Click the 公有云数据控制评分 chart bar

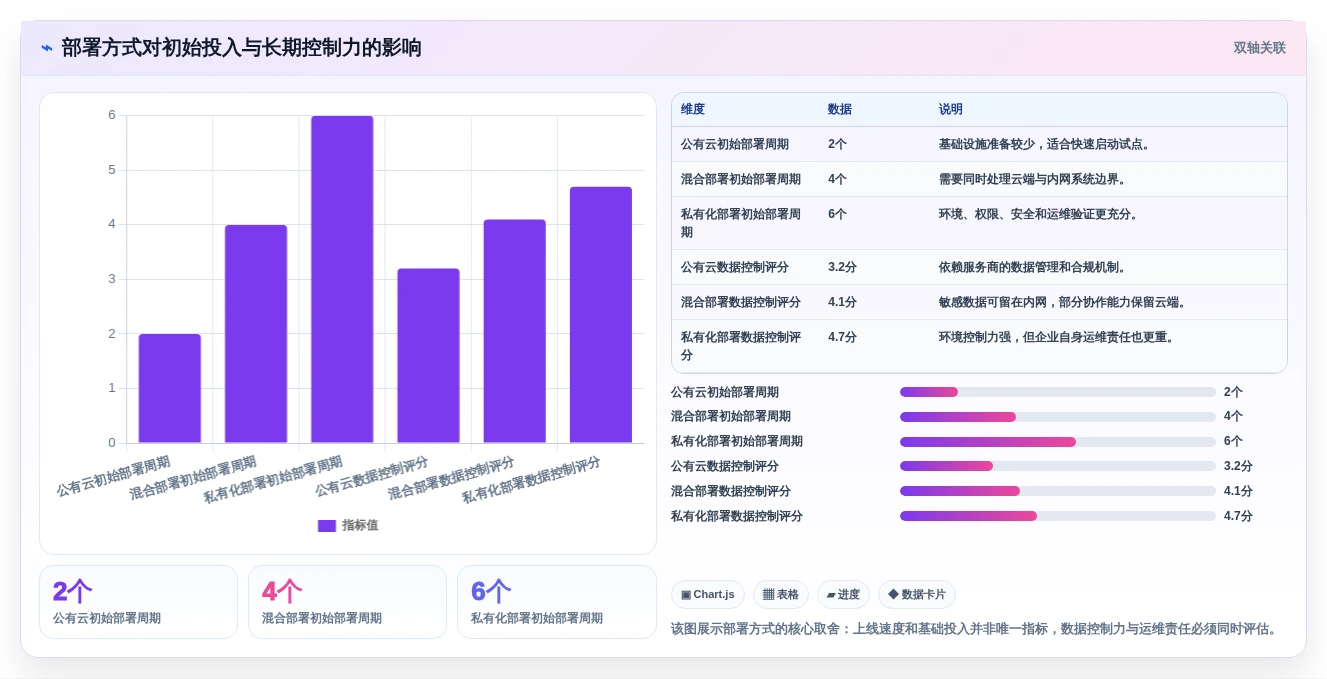point(428,356)
